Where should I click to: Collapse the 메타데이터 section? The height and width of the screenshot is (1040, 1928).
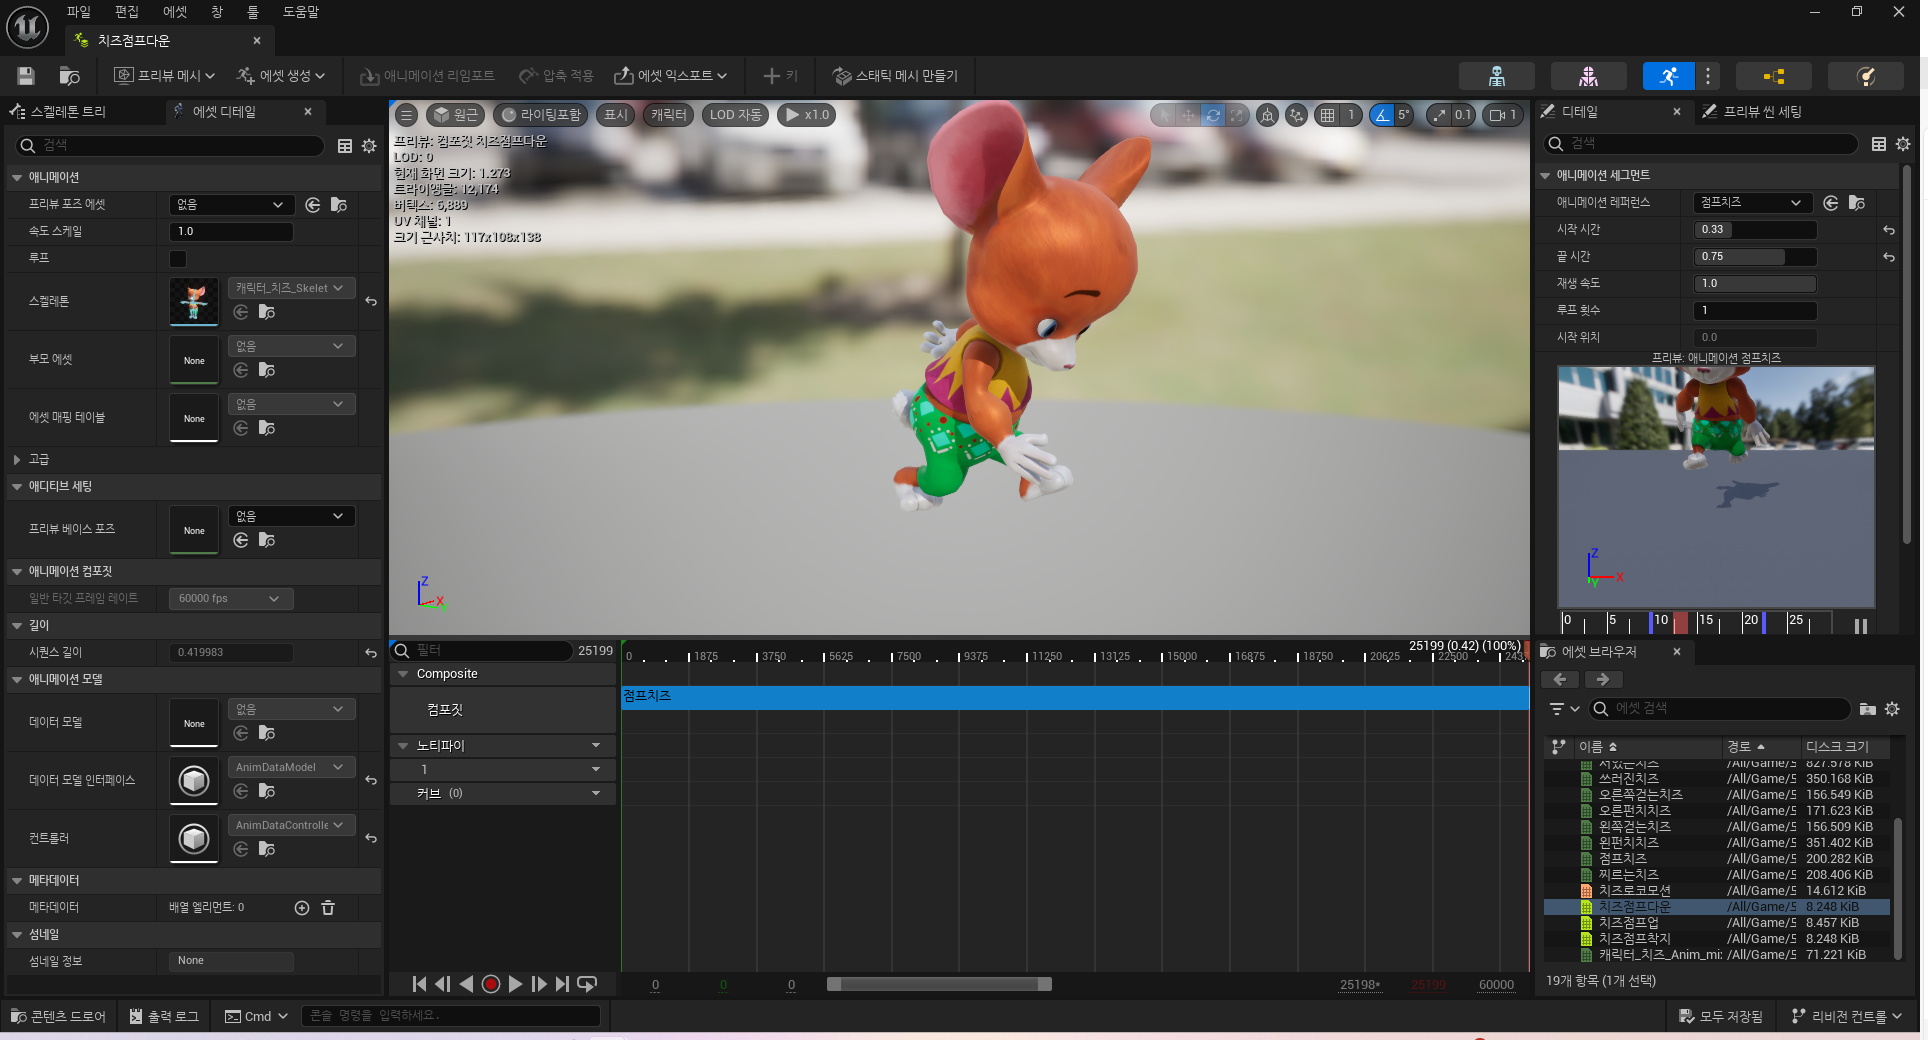point(17,881)
